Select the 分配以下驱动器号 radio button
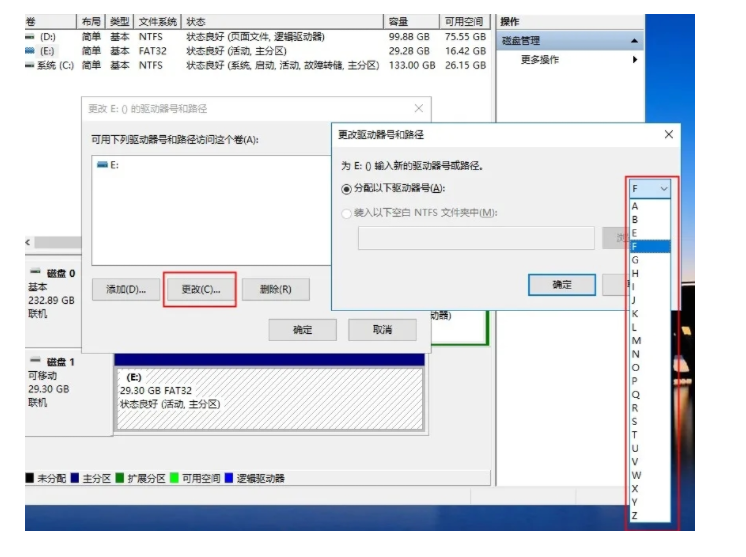 tap(347, 188)
